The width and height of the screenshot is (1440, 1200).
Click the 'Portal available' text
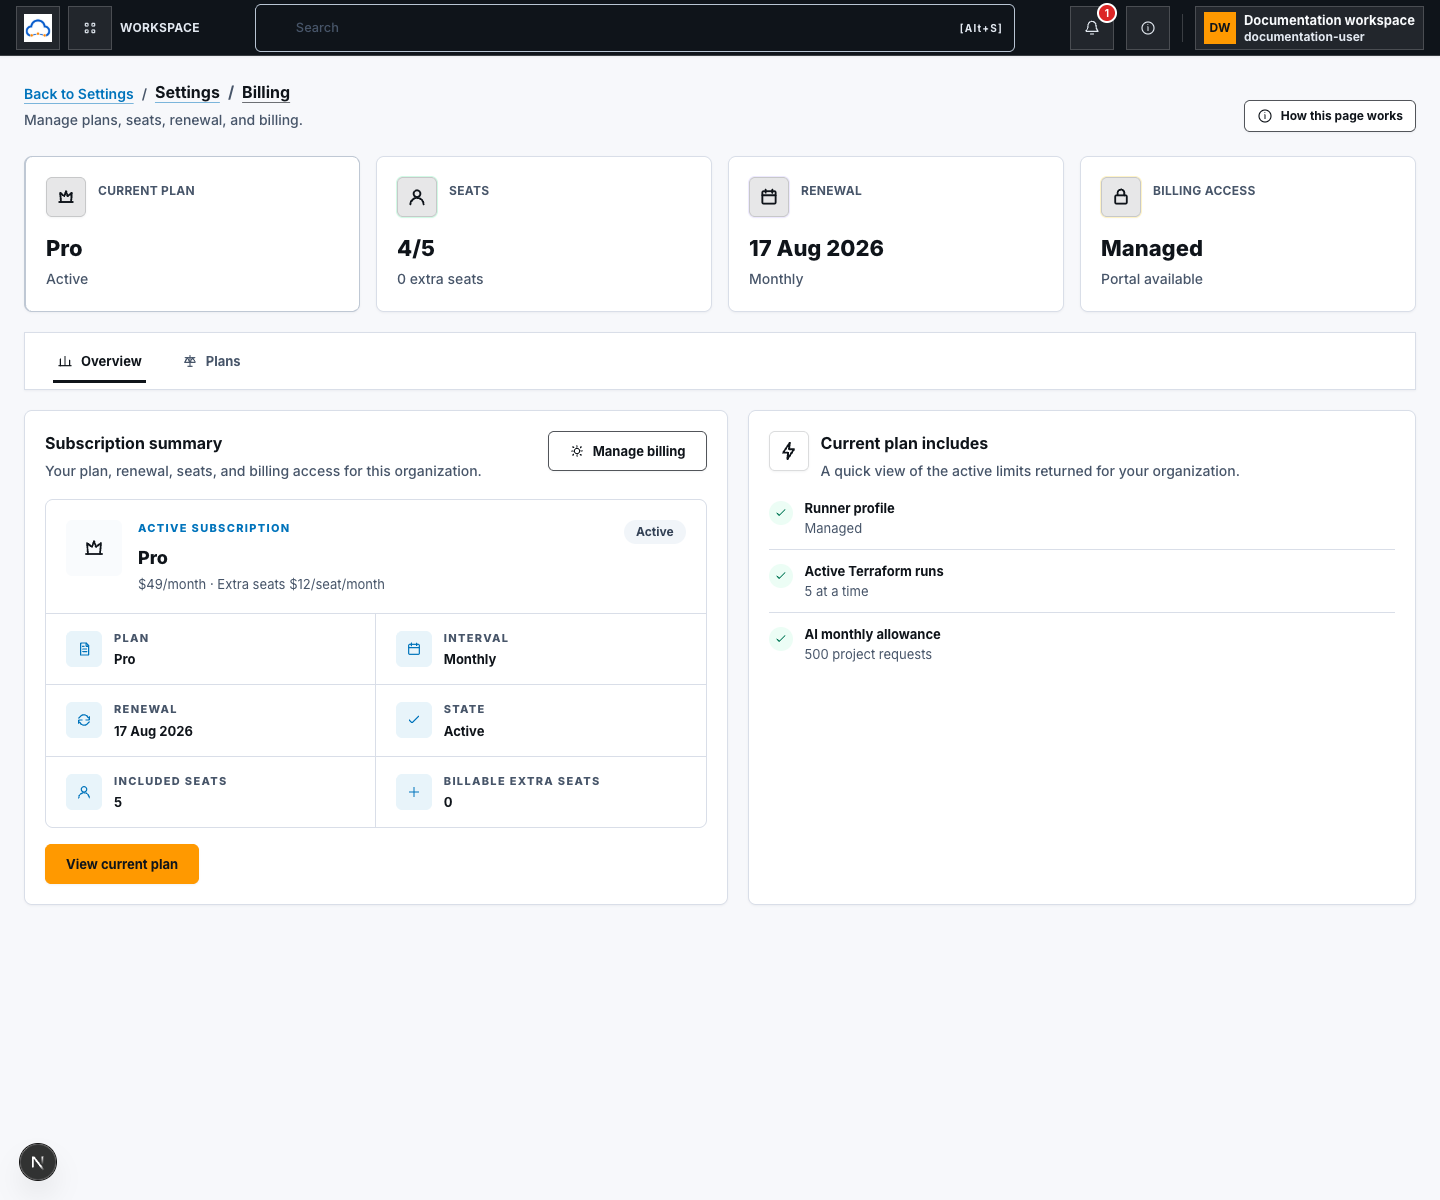point(1152,279)
